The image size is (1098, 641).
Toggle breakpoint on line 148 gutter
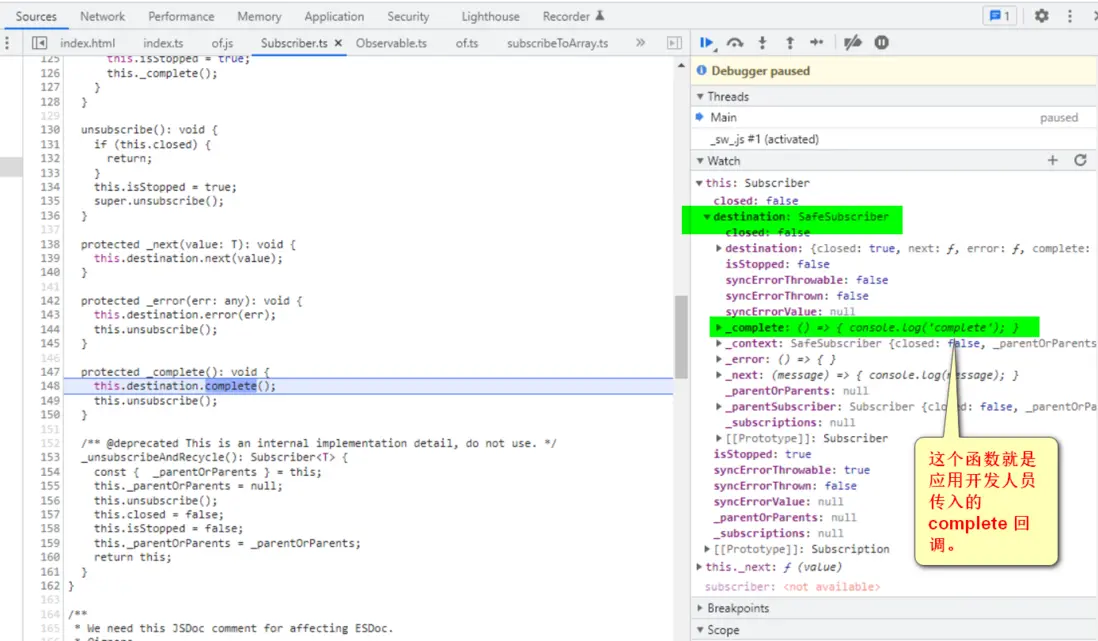[x=48, y=386]
